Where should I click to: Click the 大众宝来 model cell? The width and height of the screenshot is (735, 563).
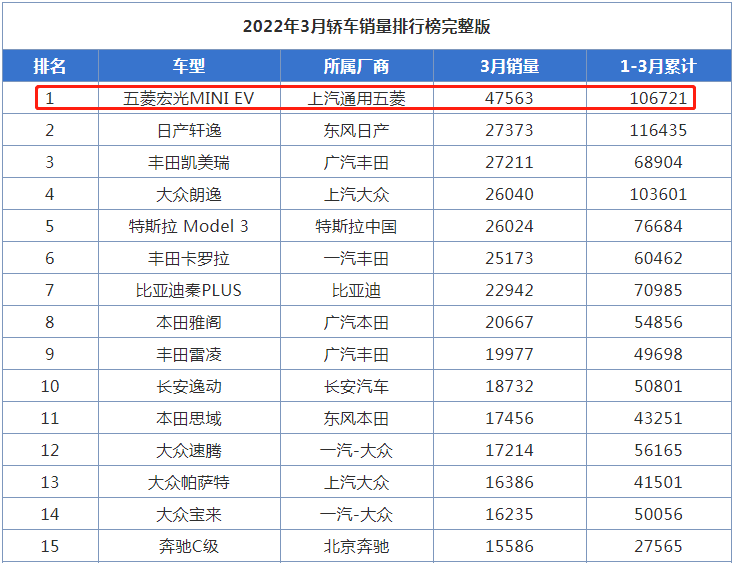click(189, 515)
